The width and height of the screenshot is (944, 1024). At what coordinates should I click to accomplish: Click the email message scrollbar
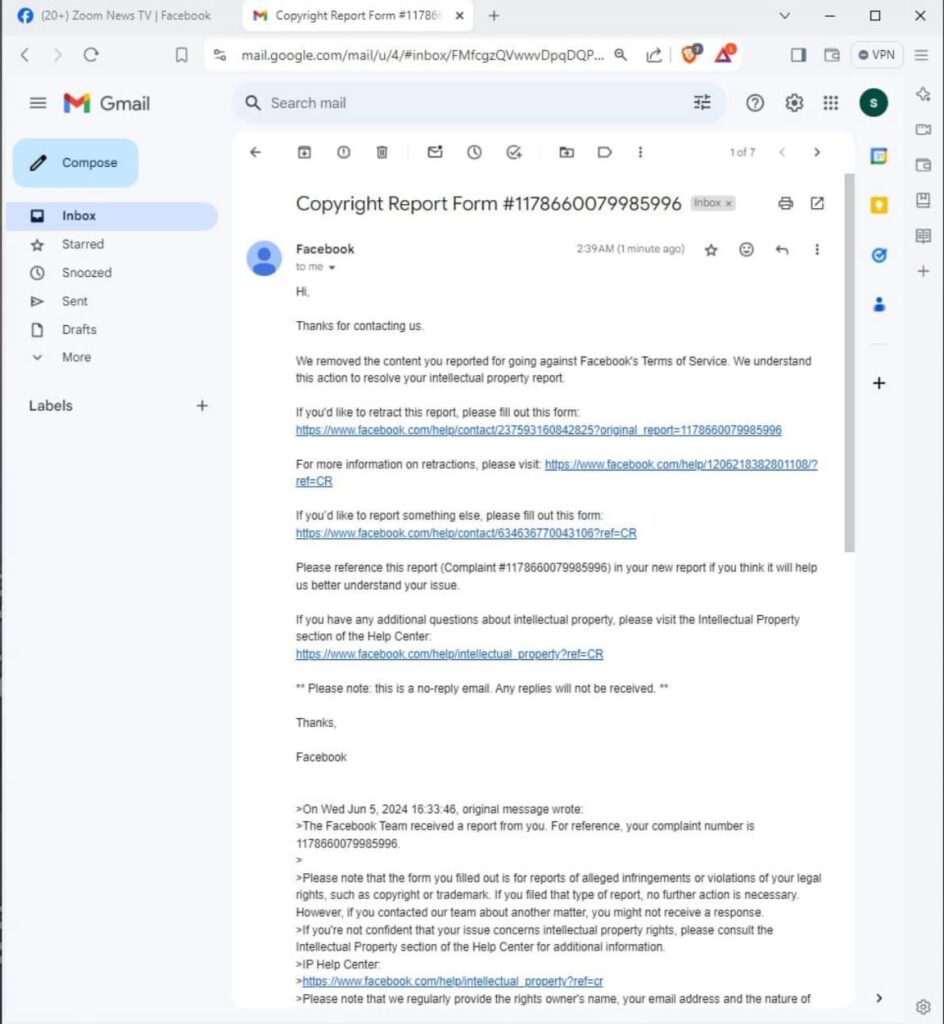pos(849,362)
